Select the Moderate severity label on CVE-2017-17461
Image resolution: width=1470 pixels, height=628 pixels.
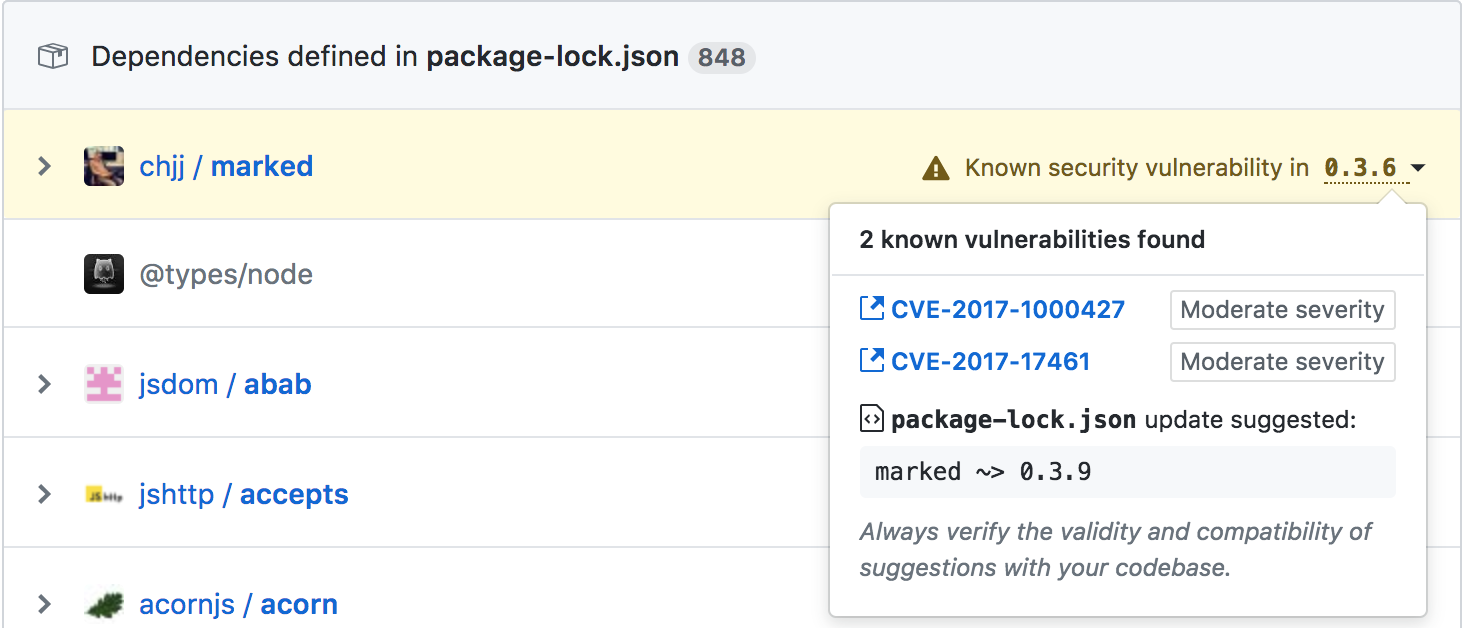coord(1282,361)
